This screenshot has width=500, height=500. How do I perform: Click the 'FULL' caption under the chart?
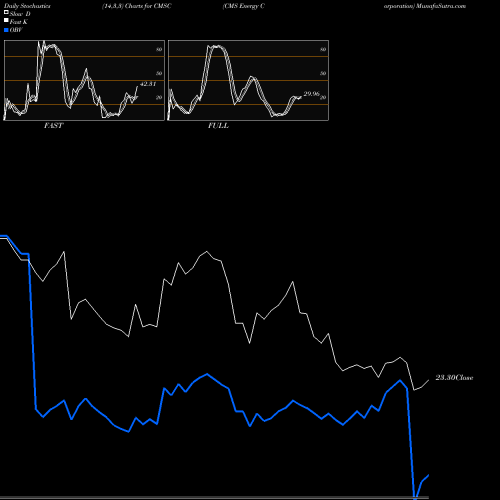[x=218, y=126]
